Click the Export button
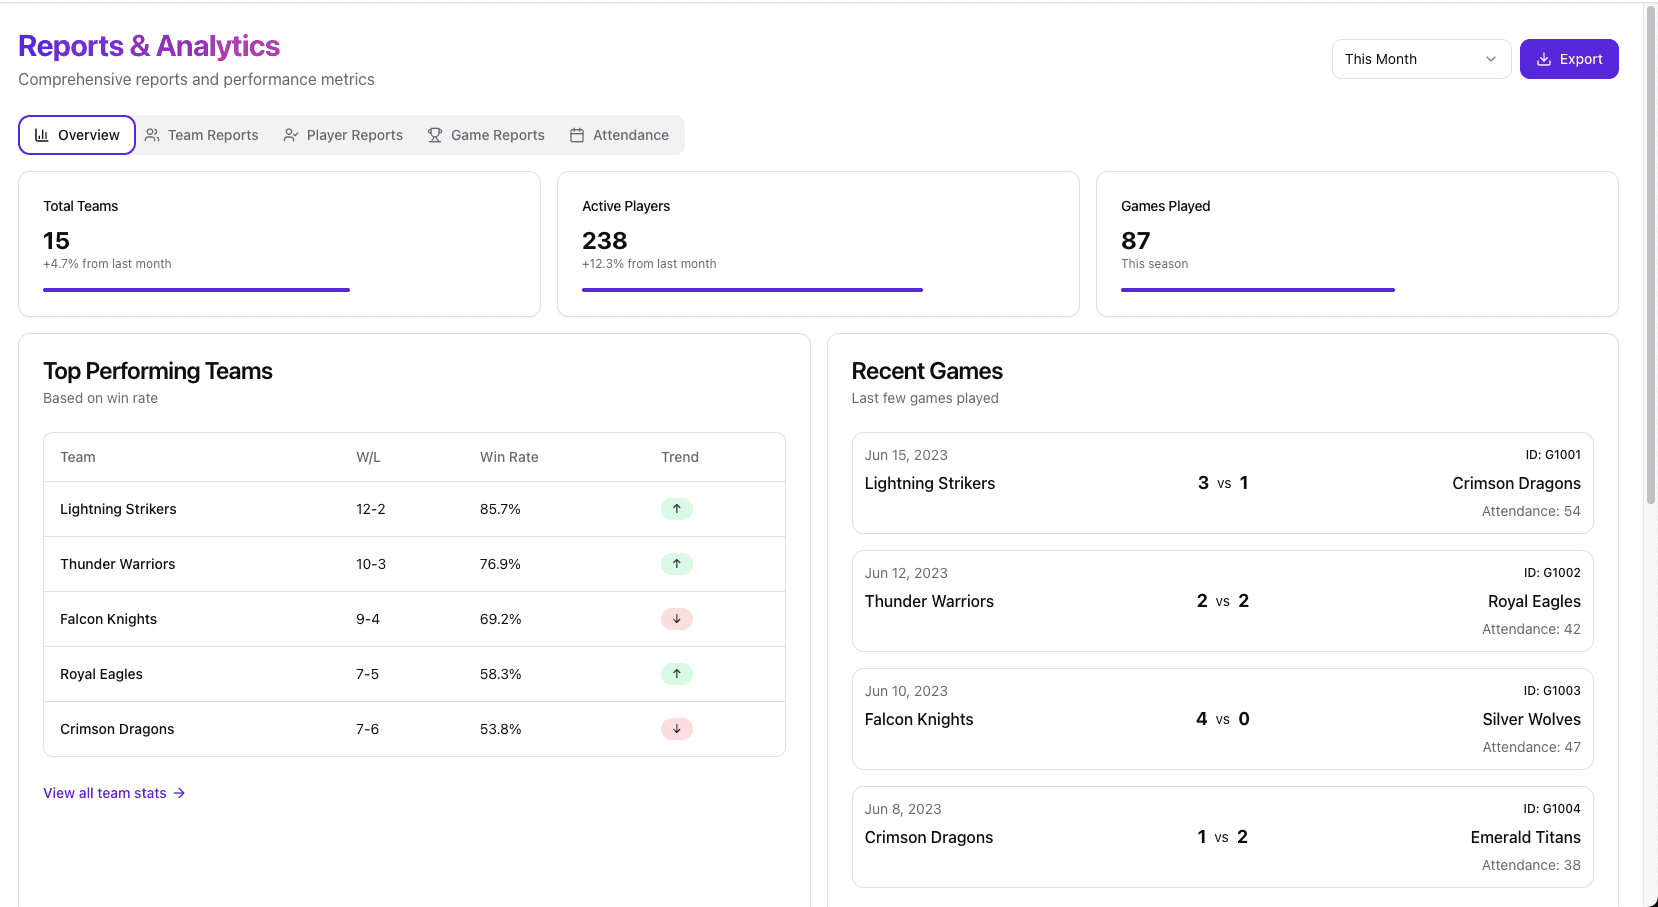This screenshot has height=907, width=1658. click(x=1569, y=59)
